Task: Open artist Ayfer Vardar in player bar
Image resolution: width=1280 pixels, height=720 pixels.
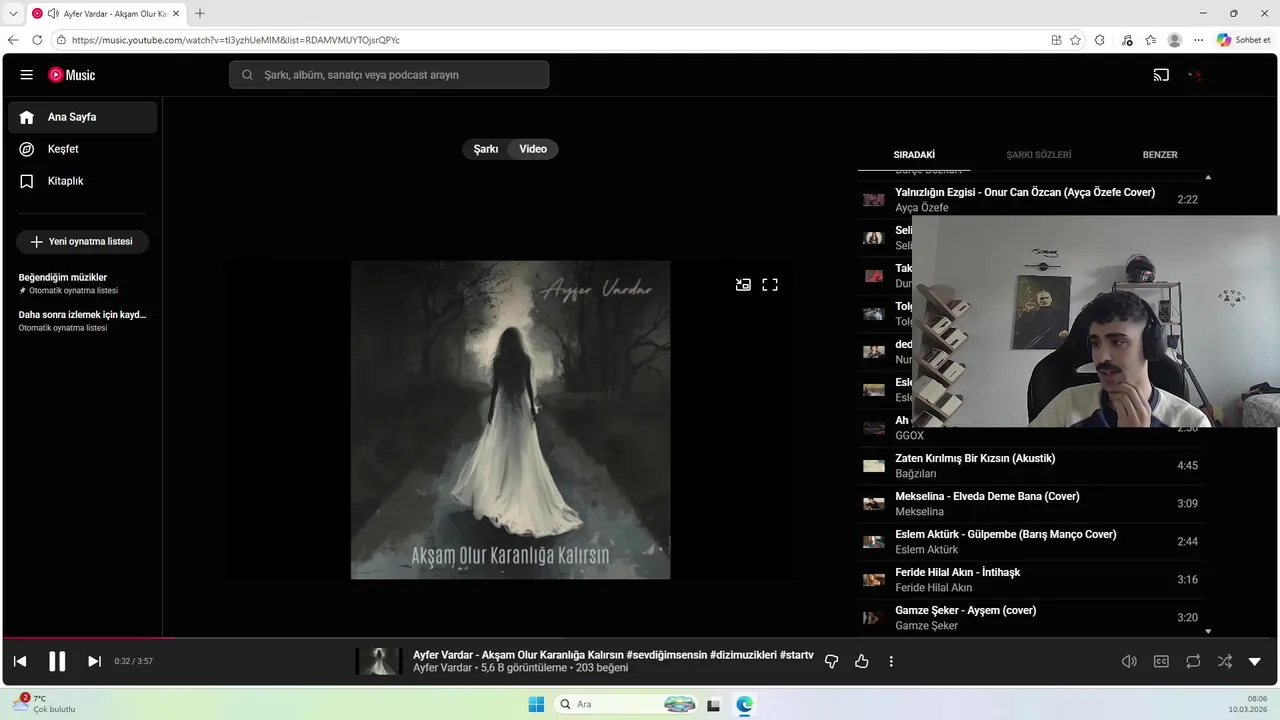Action: point(442,668)
